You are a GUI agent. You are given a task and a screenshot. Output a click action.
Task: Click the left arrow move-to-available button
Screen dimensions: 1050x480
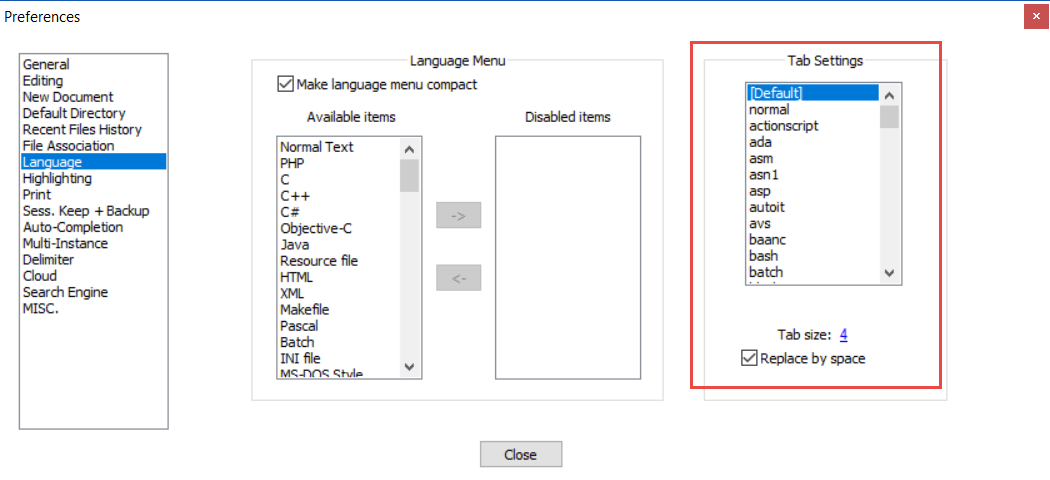459,277
